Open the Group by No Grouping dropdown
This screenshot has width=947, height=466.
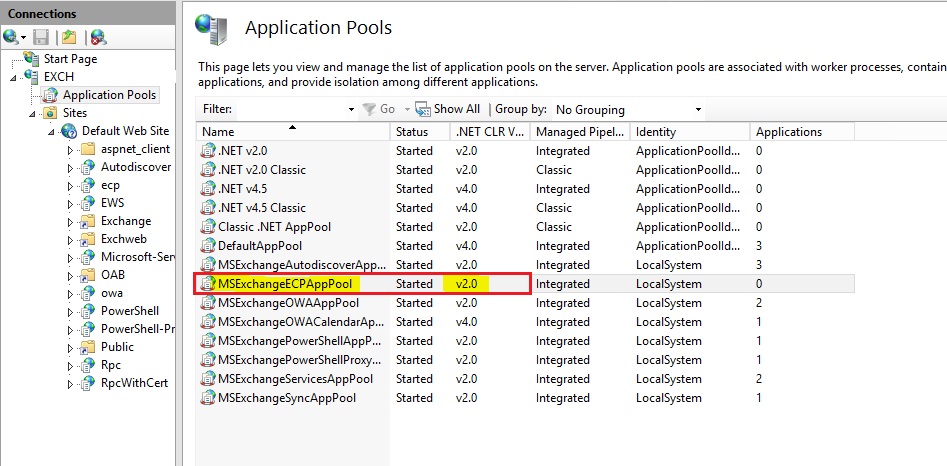(628, 110)
